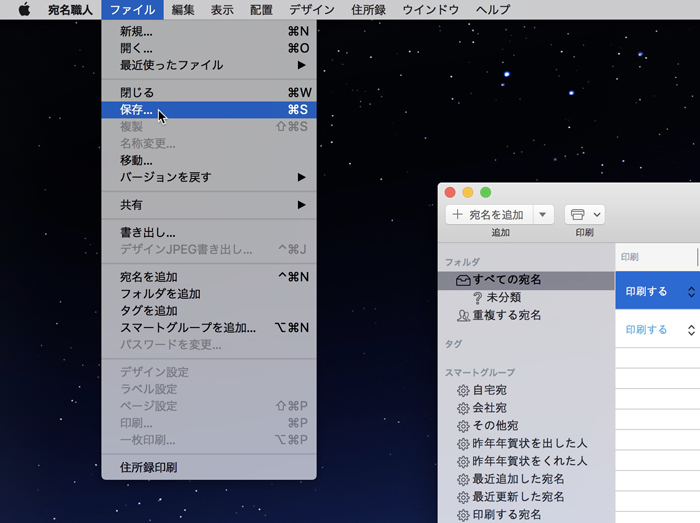Click the Apple logo menu
The image size is (700, 523).
(x=24, y=10)
